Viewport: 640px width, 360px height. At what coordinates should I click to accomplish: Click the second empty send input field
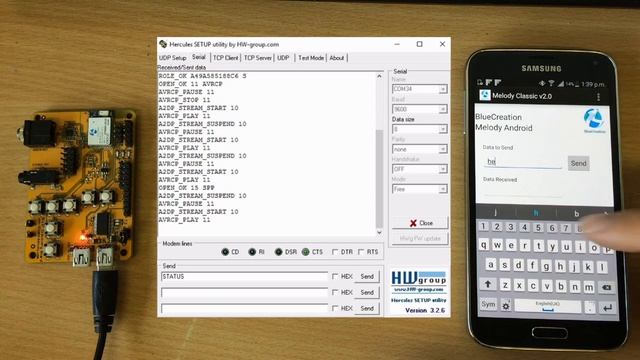coord(244,293)
